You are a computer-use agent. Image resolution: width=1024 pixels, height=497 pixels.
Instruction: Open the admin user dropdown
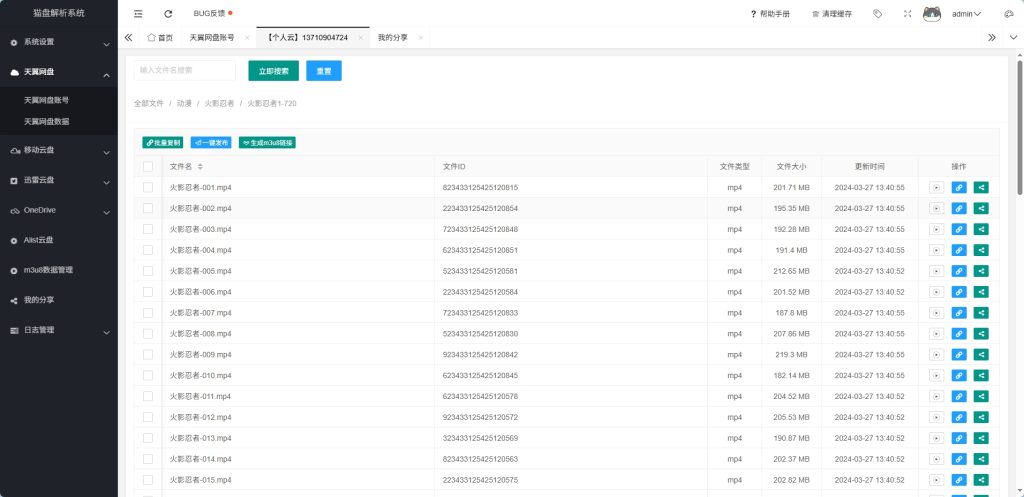point(966,14)
